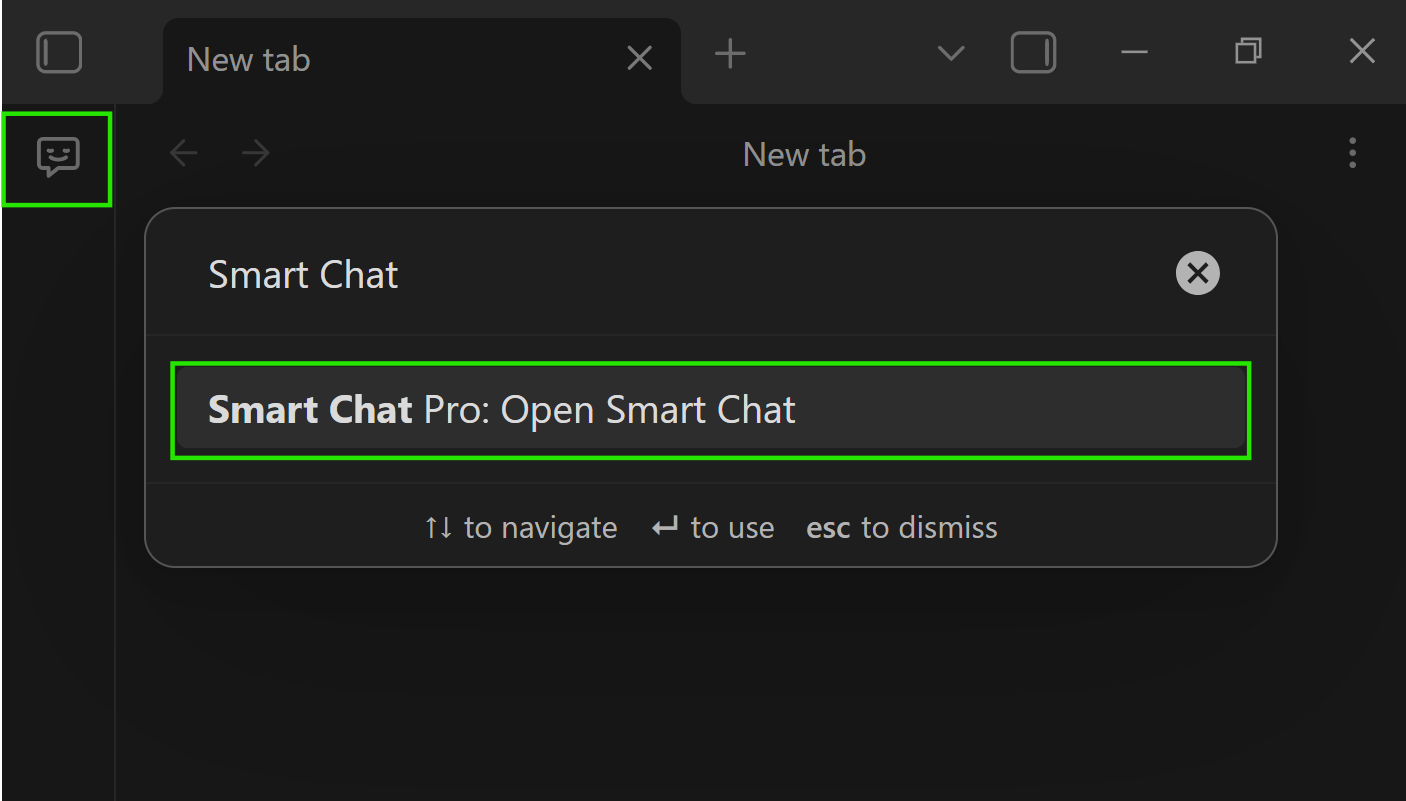The width and height of the screenshot is (1406, 801).
Task: Select the New tab tab header
Action: click(400, 59)
